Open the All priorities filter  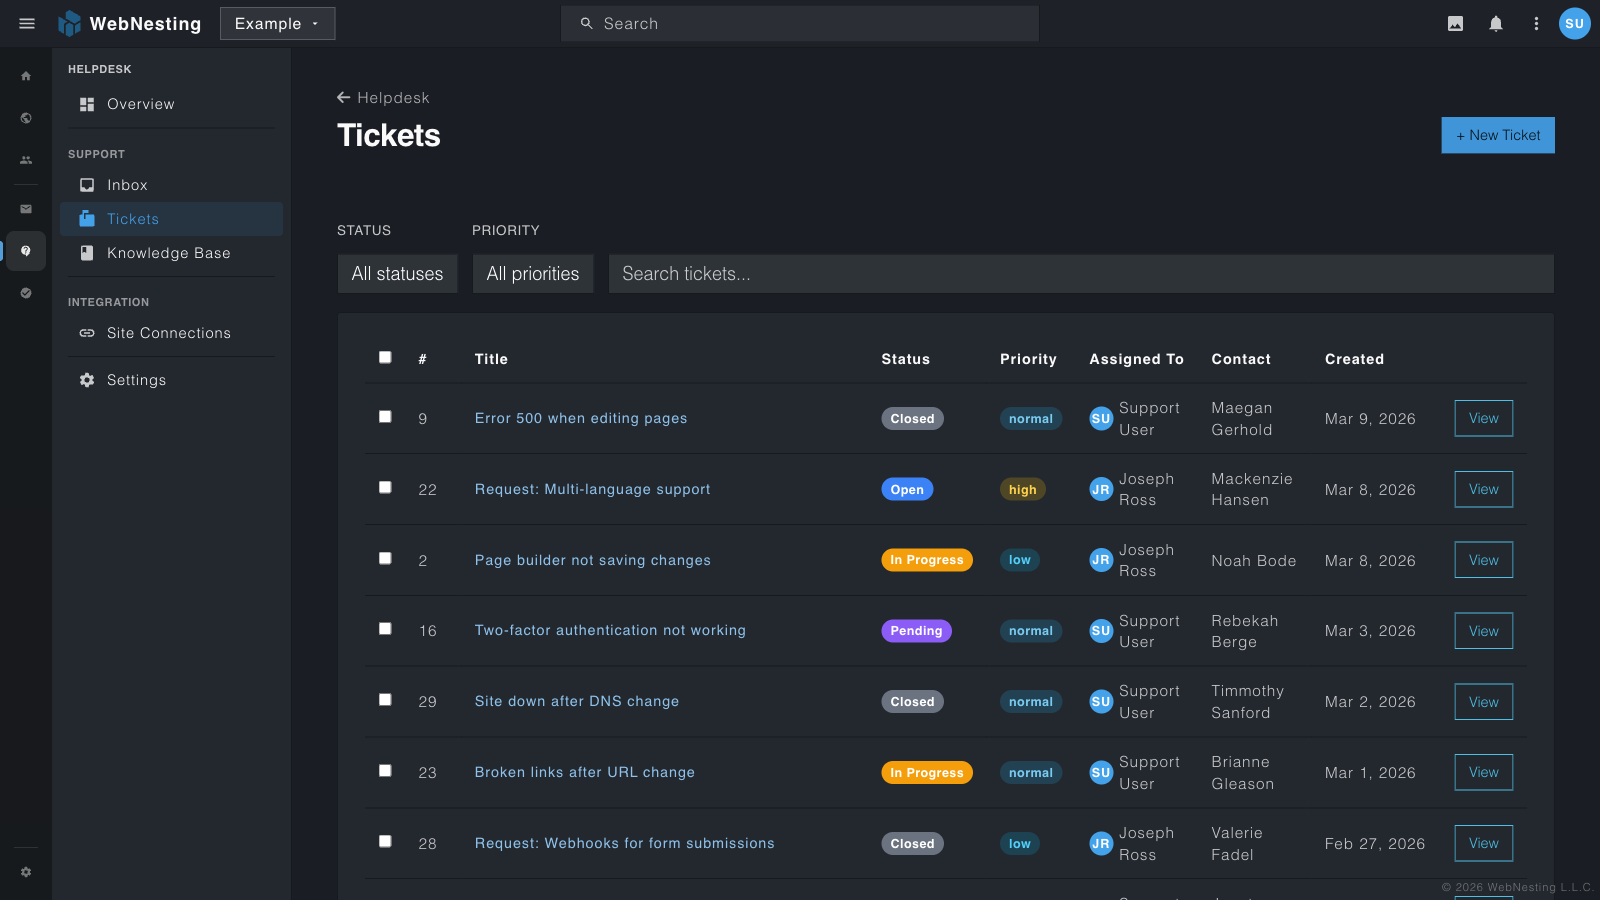coord(533,273)
